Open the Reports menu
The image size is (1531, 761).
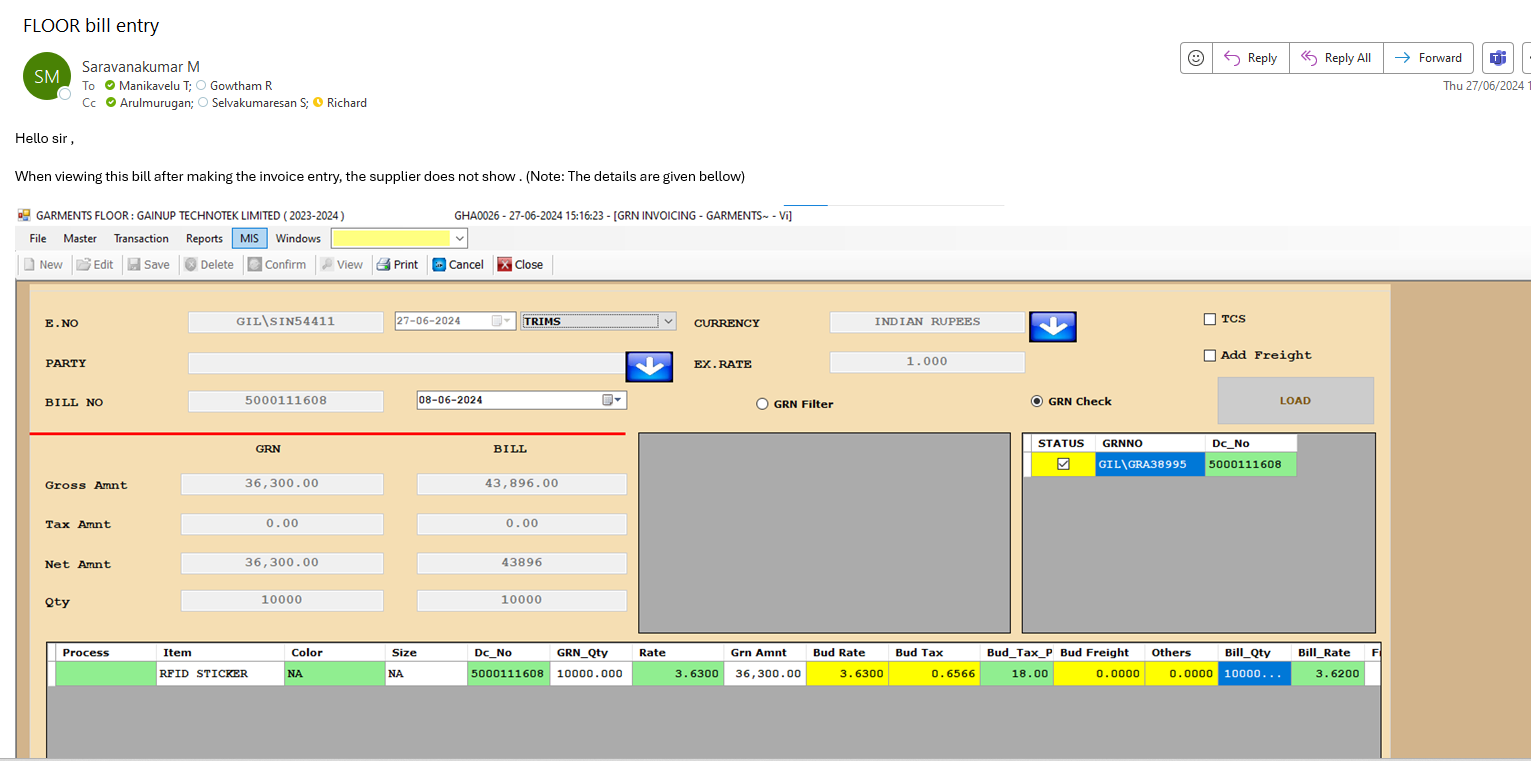tap(204, 238)
